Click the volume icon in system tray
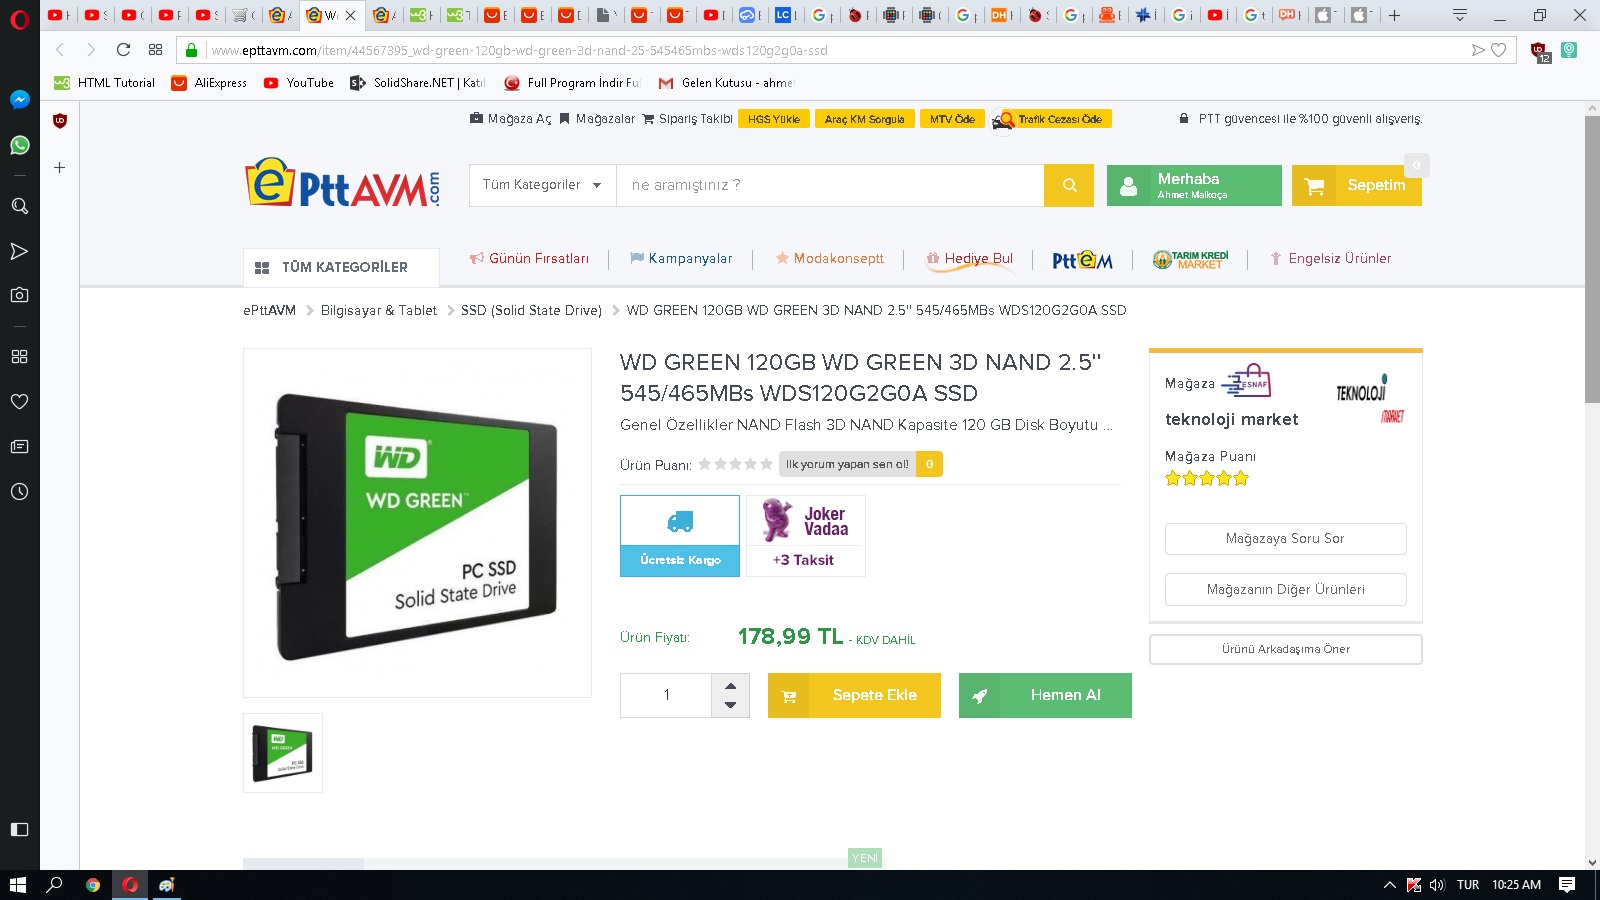Screen dimensions: 1600x900 coord(1437,885)
